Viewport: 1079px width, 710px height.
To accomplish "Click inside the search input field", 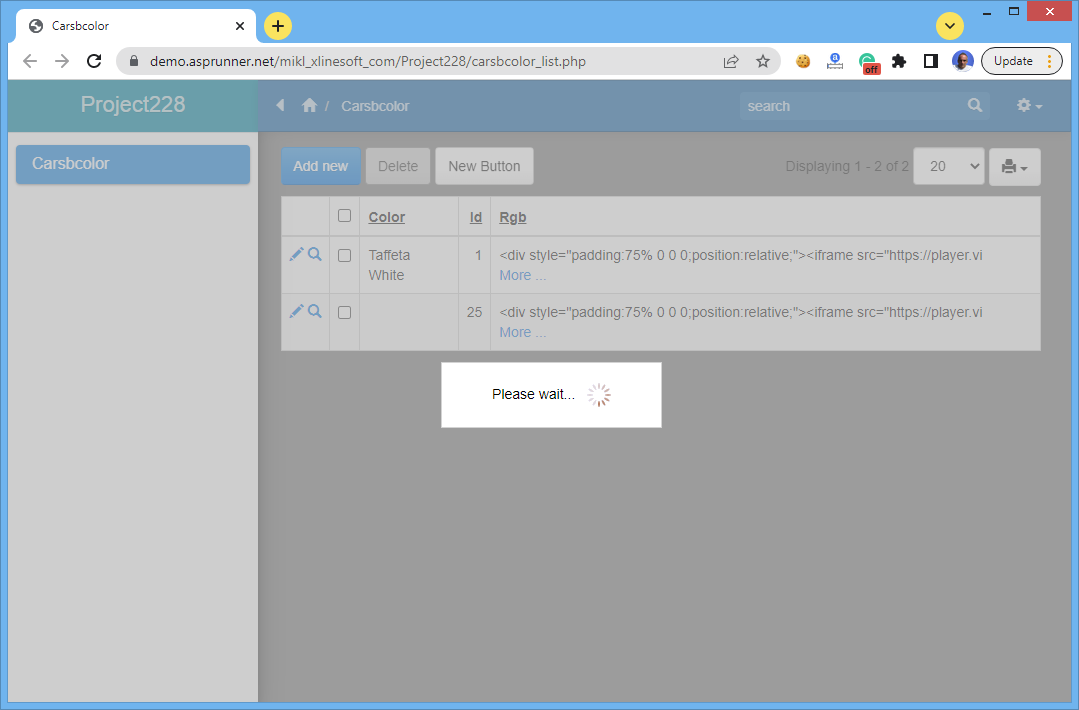I will click(x=850, y=106).
